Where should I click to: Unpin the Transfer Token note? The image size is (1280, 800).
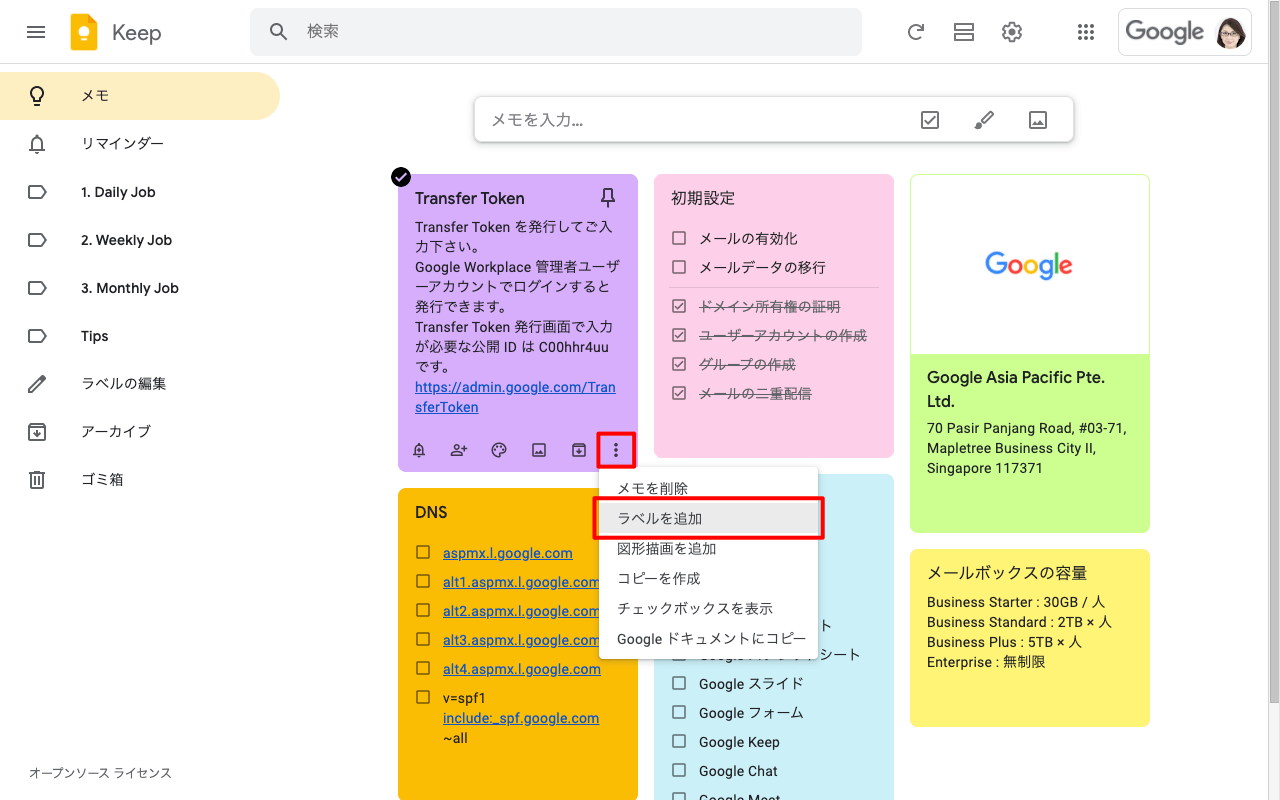pyautogui.click(x=608, y=197)
